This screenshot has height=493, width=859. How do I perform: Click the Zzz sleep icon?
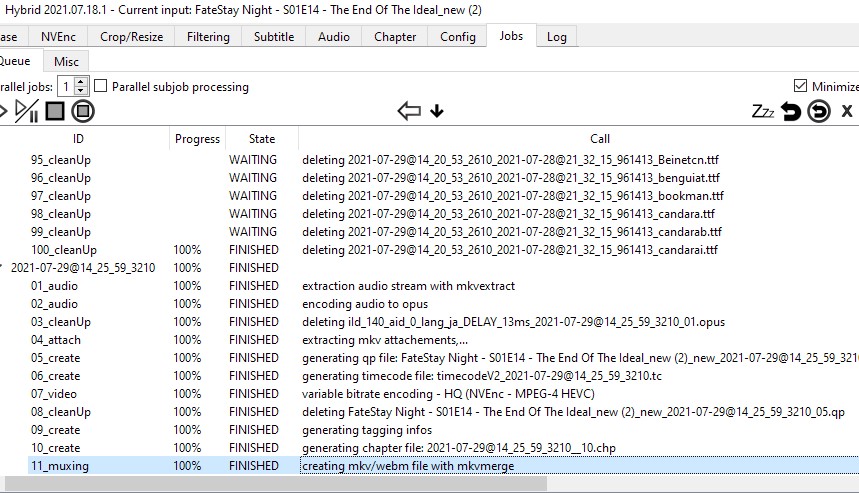(763, 111)
